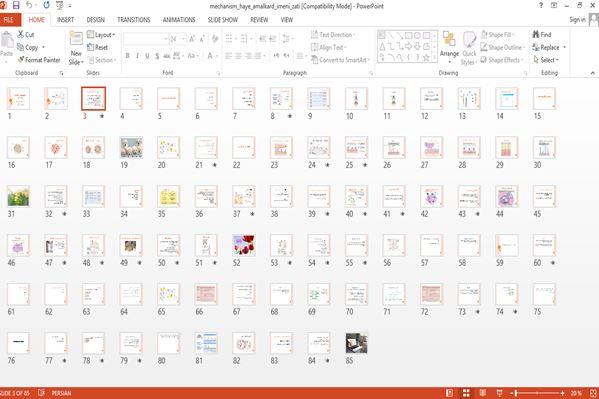This screenshot has width=599, height=399.
Task: Switch to the INSERT tab
Action: [x=65, y=20]
